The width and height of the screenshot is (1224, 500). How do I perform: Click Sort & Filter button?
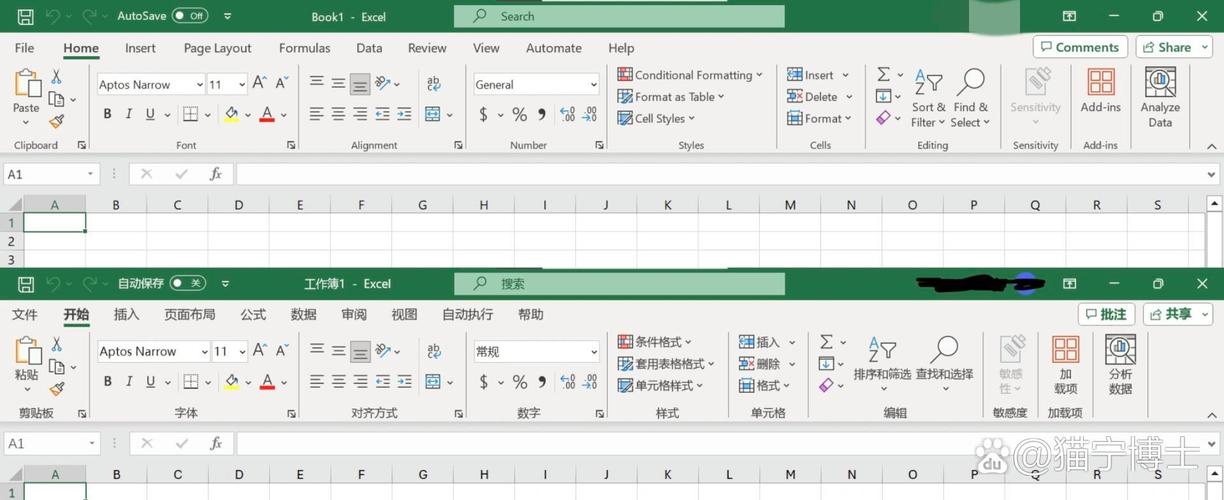click(x=928, y=98)
